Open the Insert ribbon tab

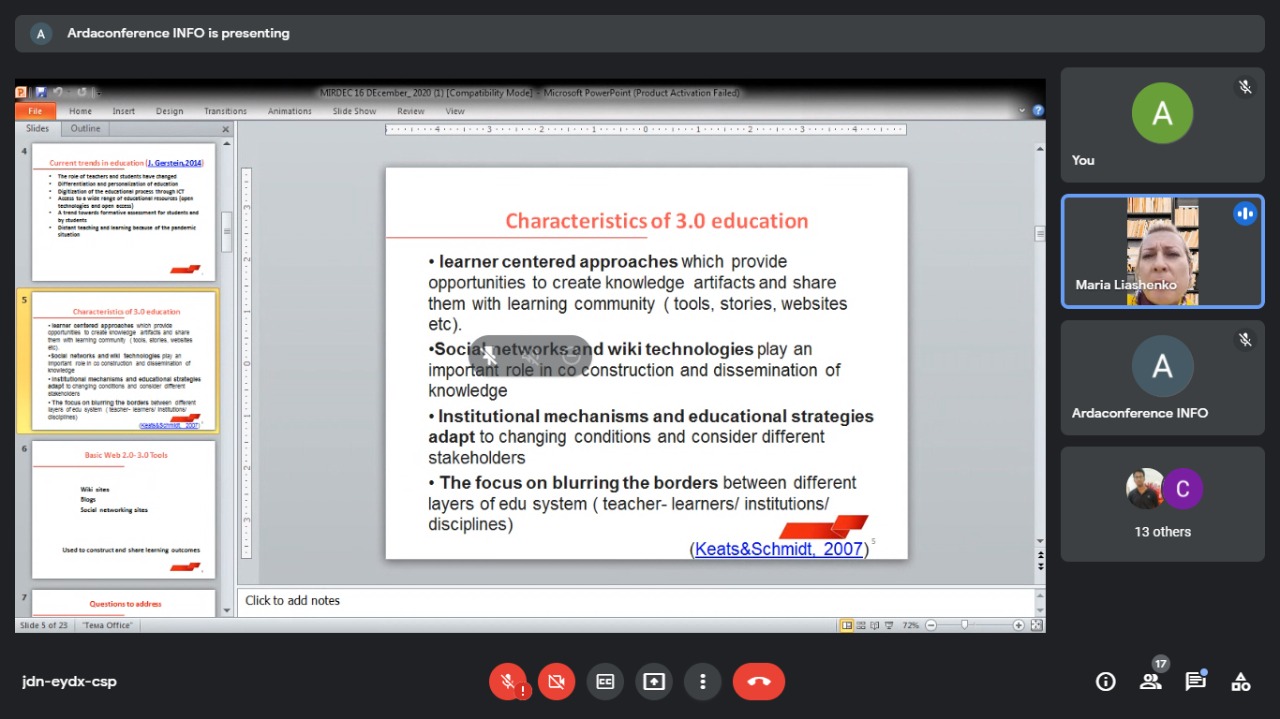pyautogui.click(x=124, y=111)
